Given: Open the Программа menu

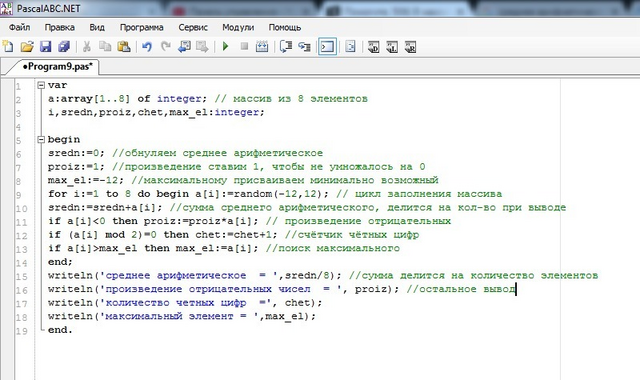Looking at the screenshot, I should [142, 27].
